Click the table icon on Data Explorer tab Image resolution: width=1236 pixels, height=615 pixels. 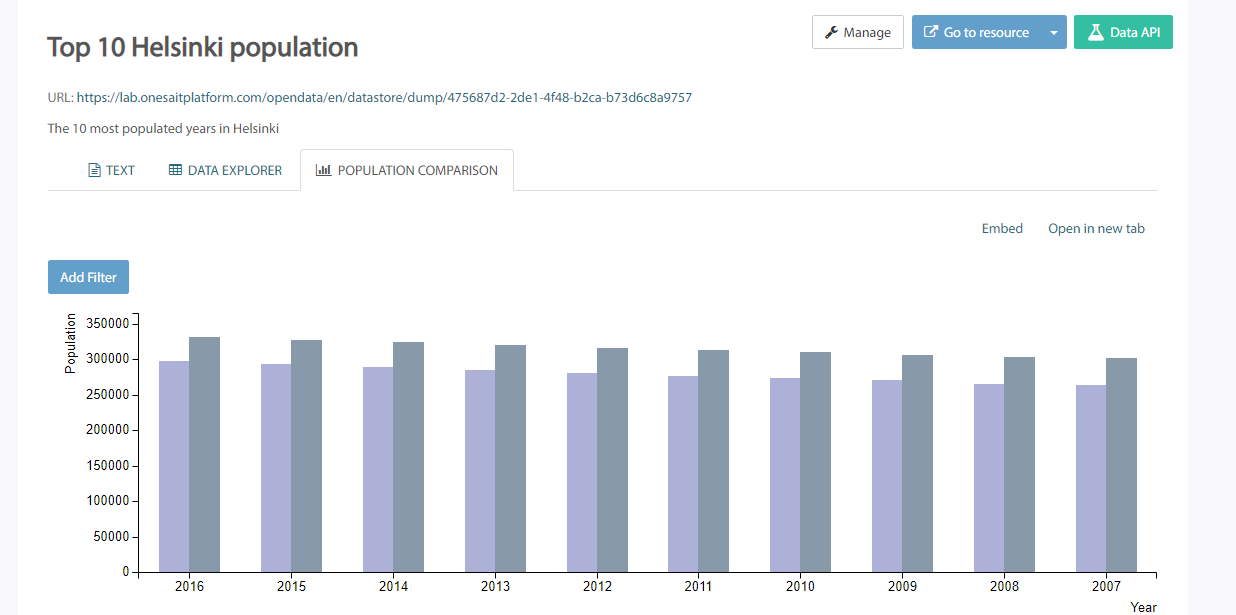click(x=175, y=170)
